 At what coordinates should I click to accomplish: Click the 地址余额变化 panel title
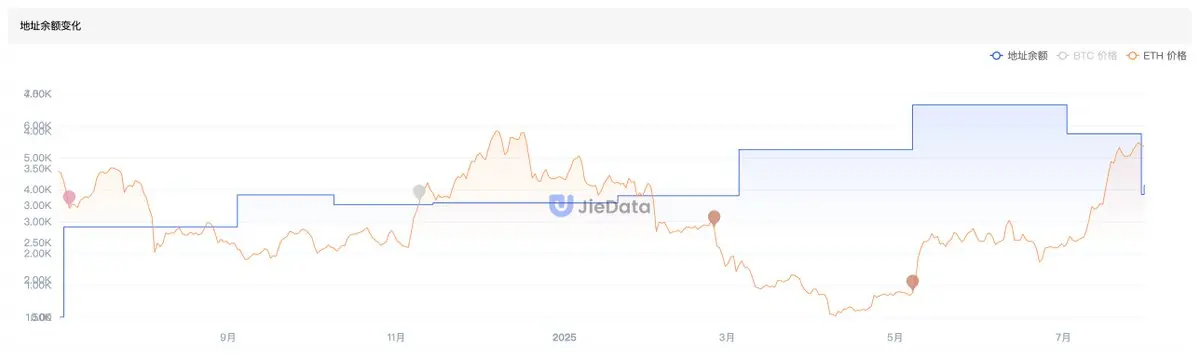(50, 26)
